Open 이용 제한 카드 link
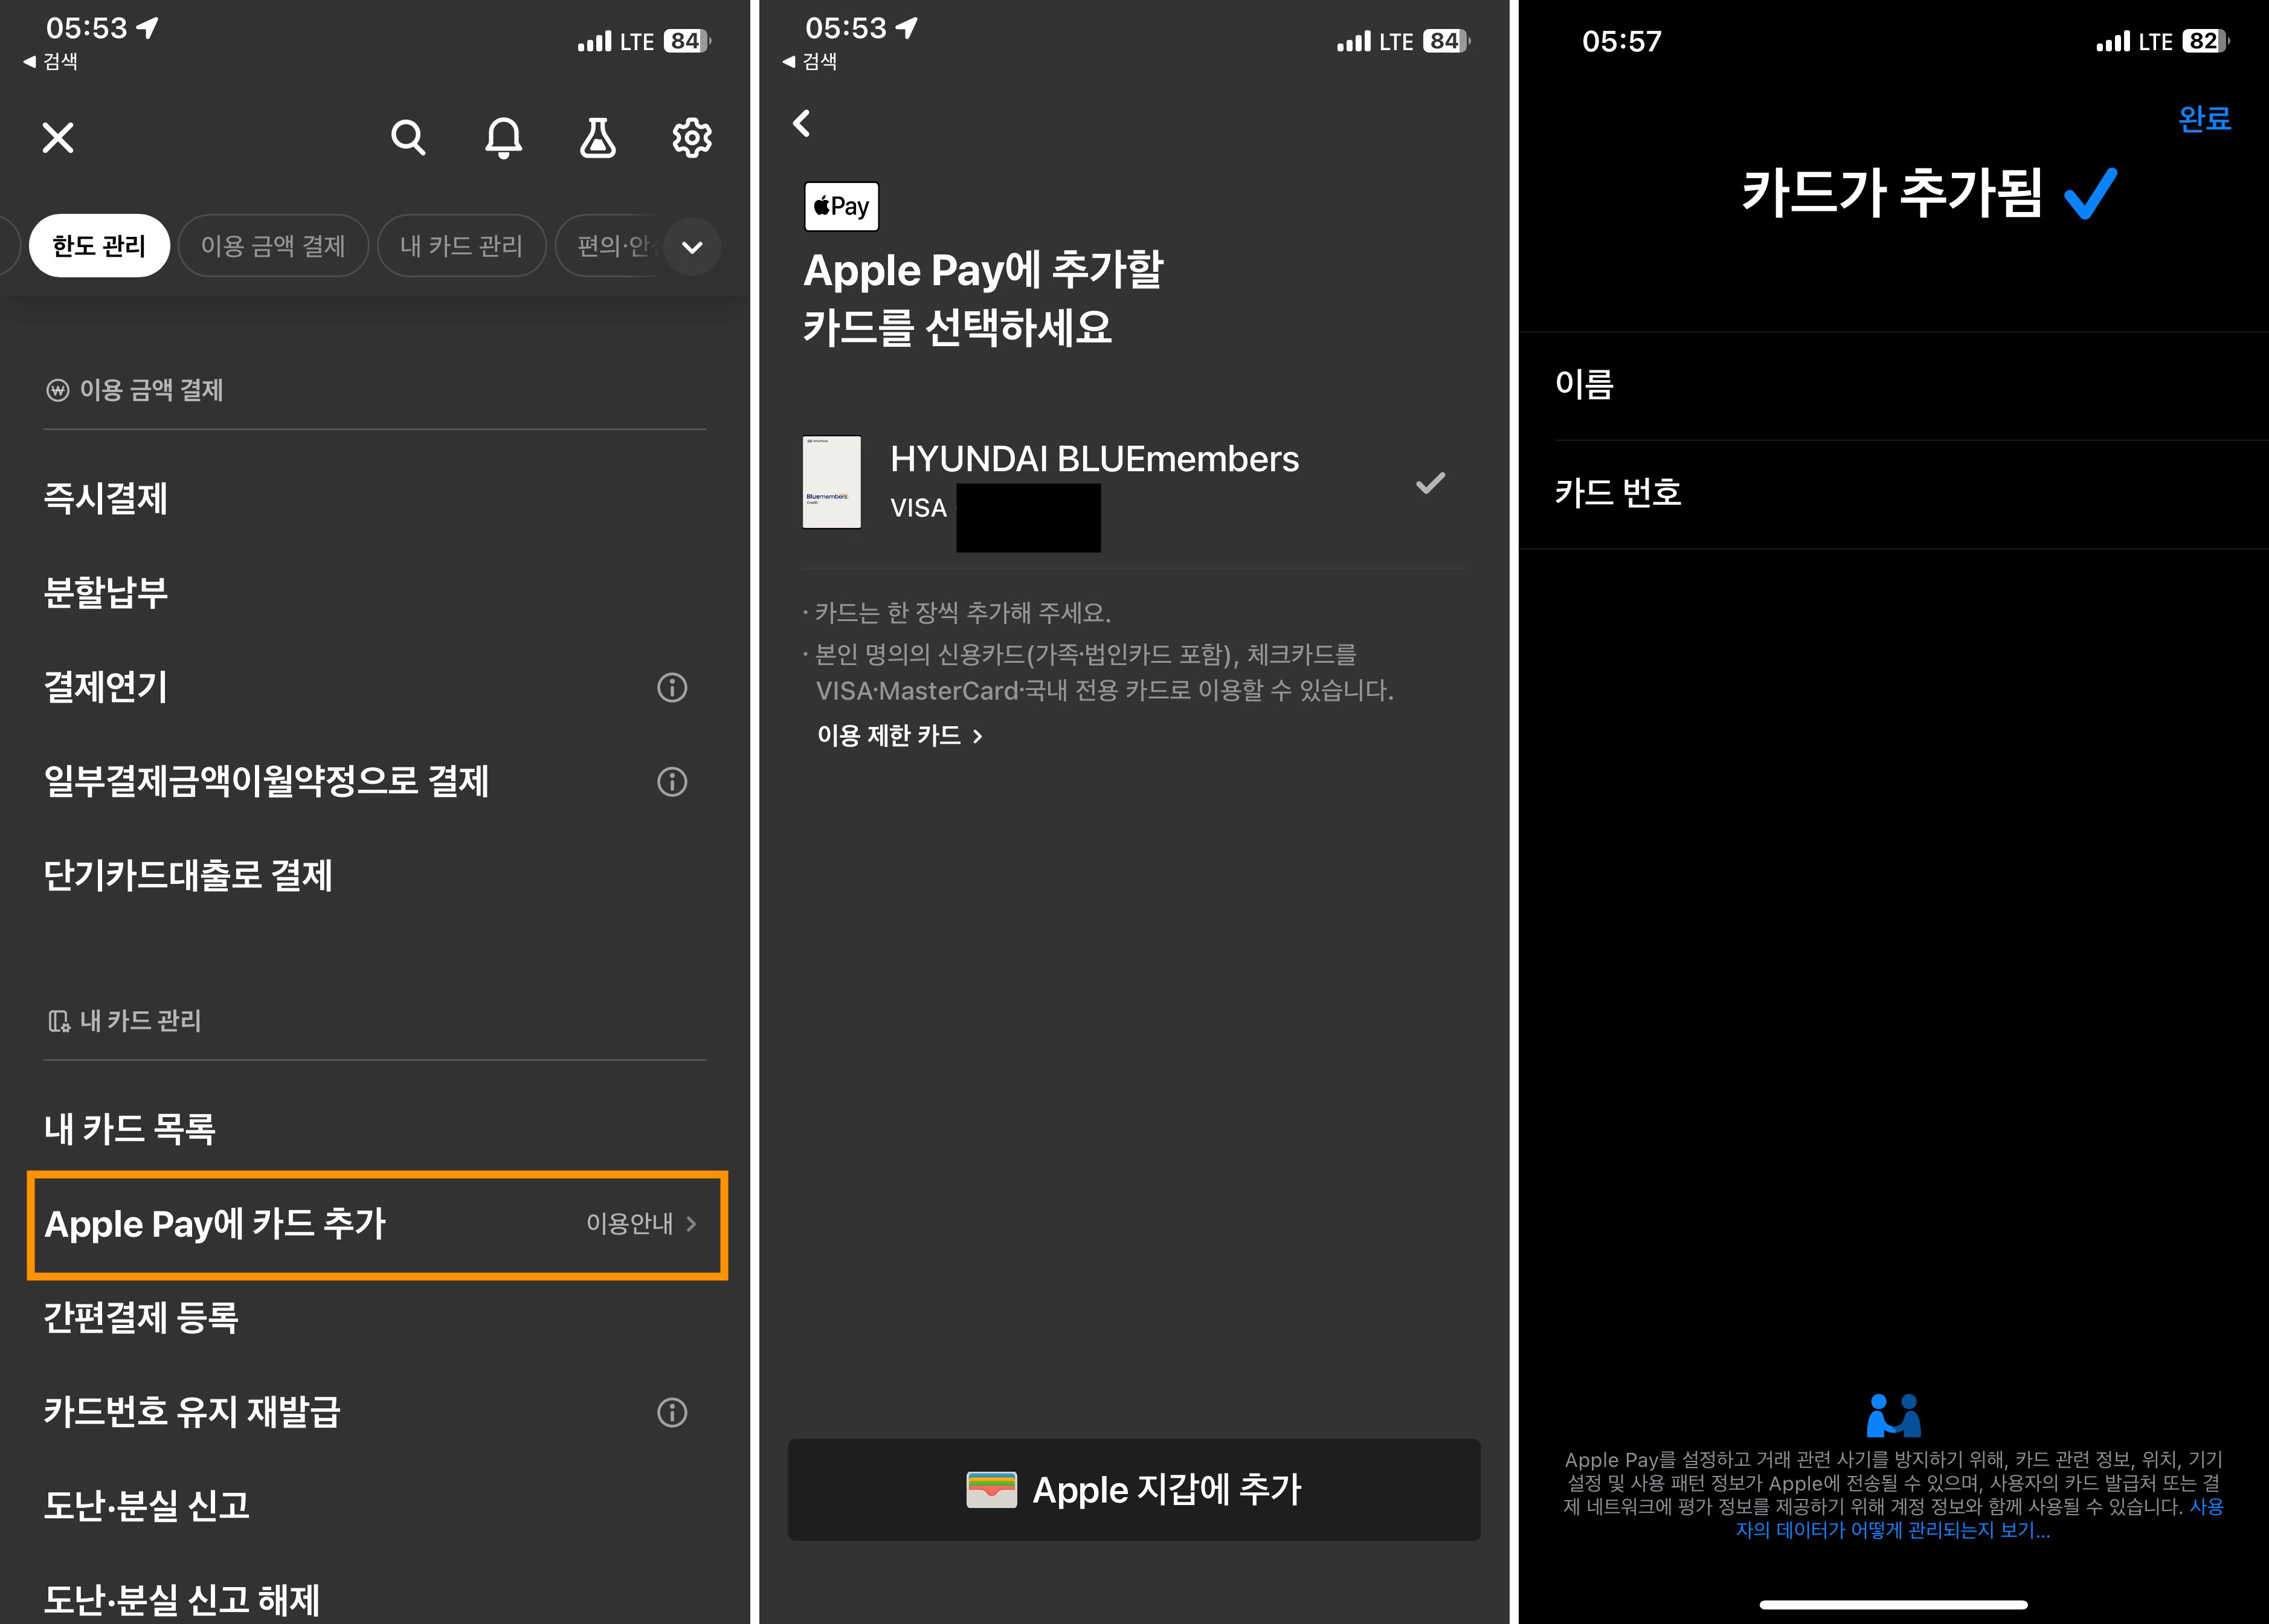 (900, 735)
